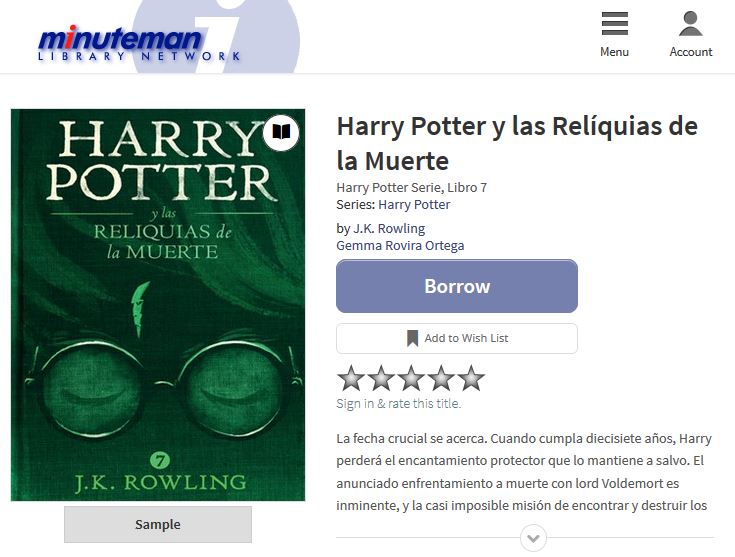Click the bookmark icon in Add to Wish List
This screenshot has height=557, width=735.
coord(412,338)
